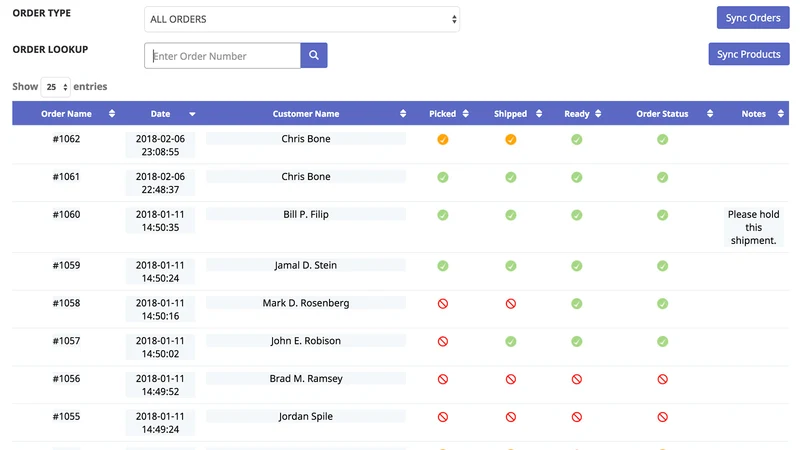Screen dimensions: 800x450
Task: Click the Sync Products button
Action: 748,54
